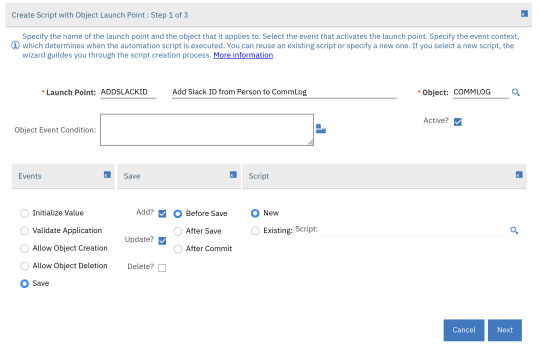Click inside the Object Event Condition box
This screenshot has width=540, height=361.
[207, 130]
